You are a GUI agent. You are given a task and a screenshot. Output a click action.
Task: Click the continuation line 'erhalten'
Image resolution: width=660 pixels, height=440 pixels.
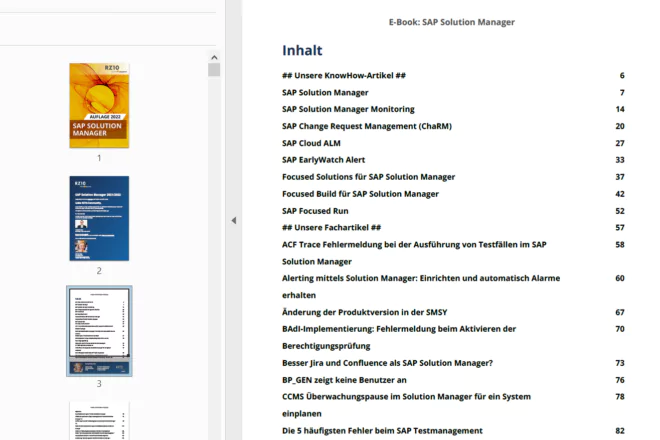(299, 295)
